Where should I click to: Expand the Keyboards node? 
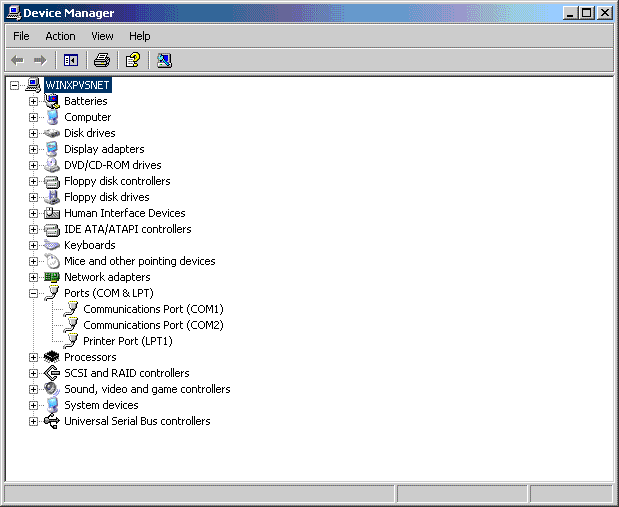[34, 245]
